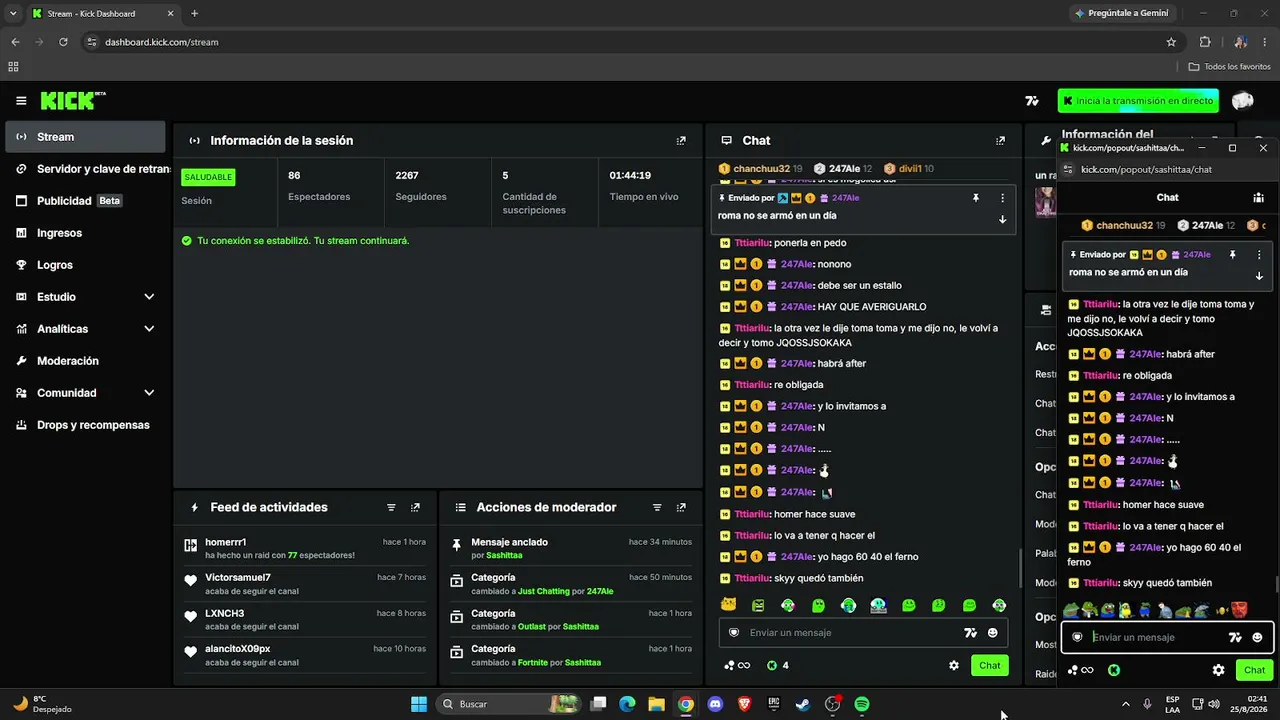
Task: Open dashboard chat settings gear
Action: click(954, 665)
